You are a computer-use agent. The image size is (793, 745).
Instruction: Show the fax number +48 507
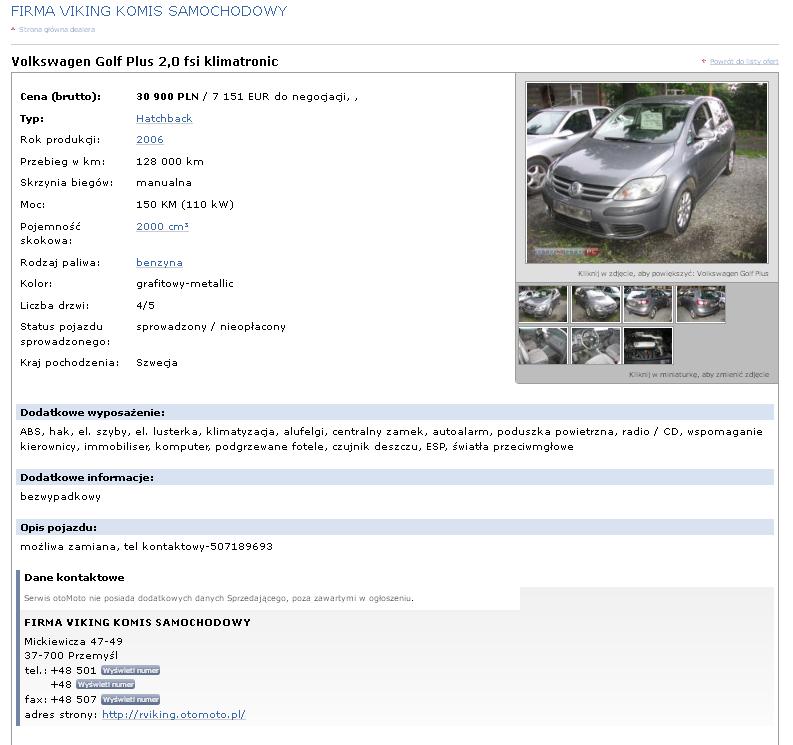coord(130,699)
